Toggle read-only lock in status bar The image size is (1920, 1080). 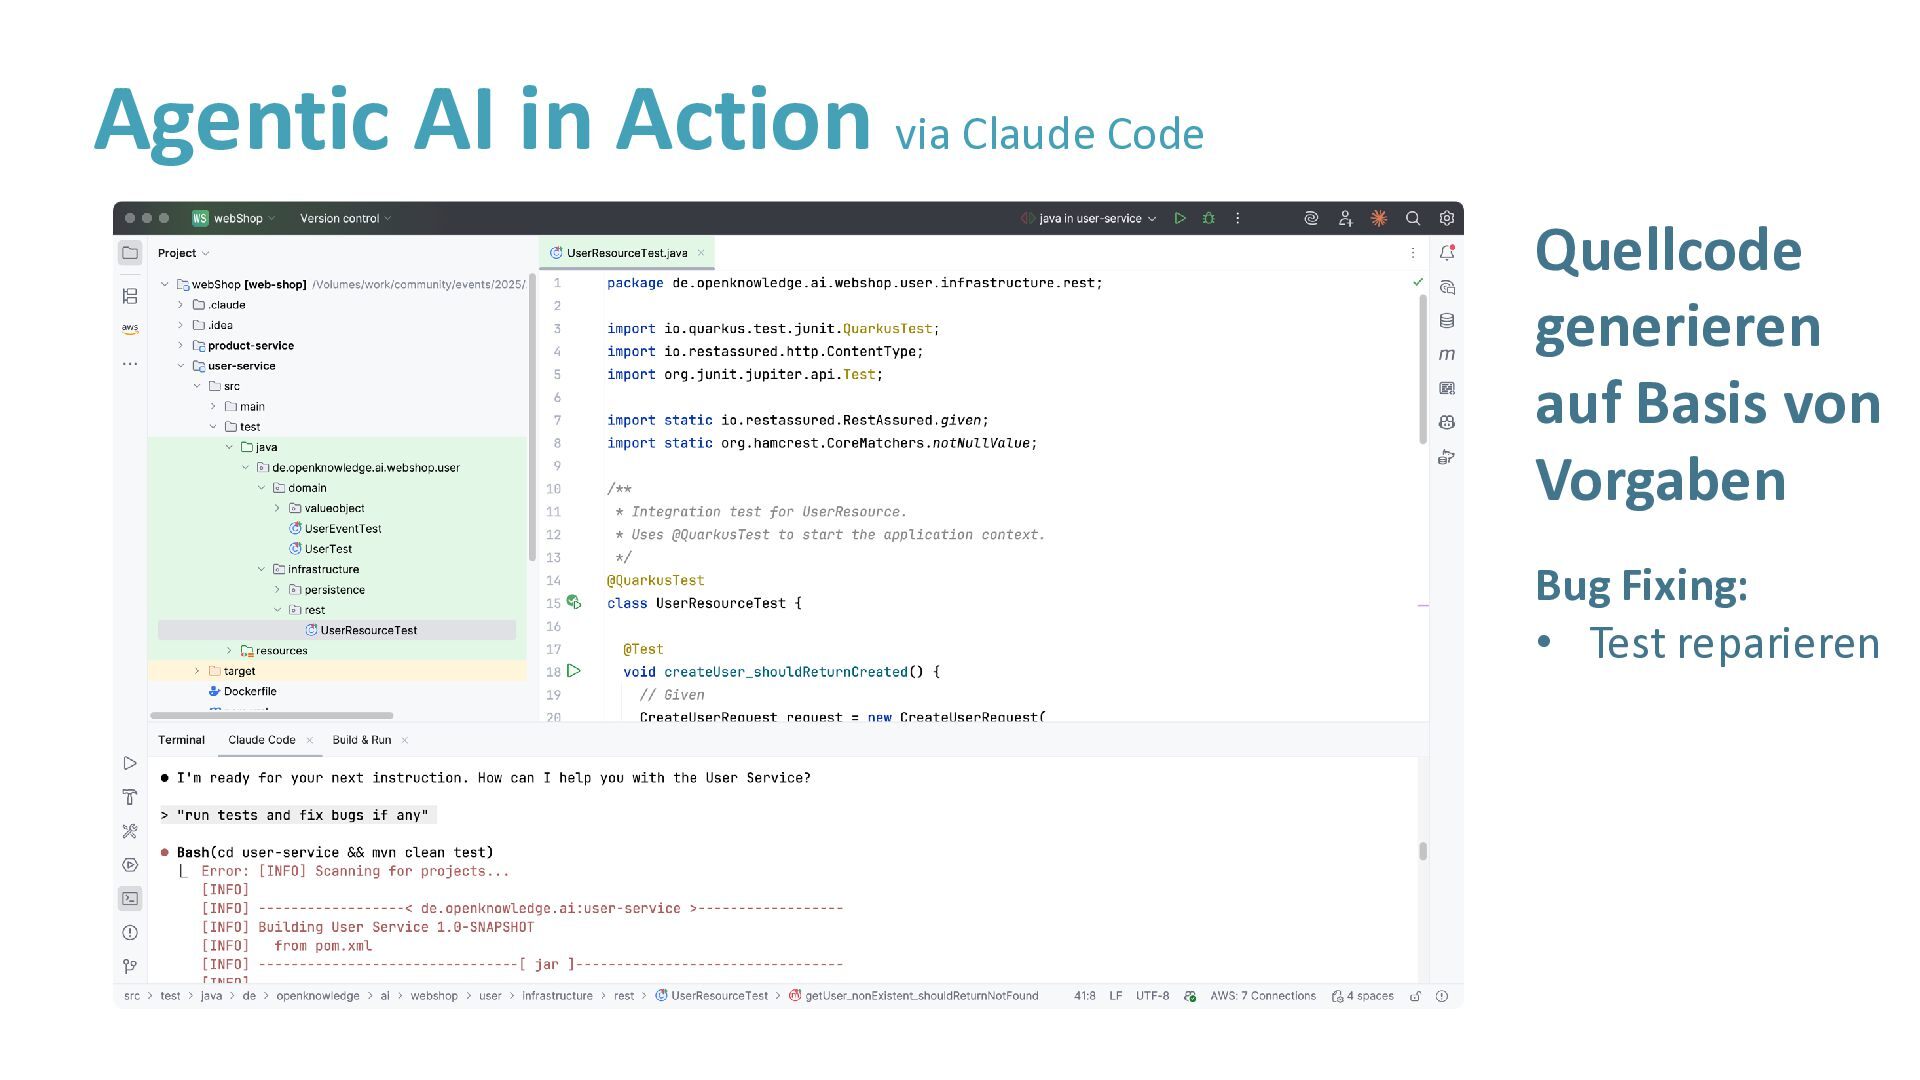point(1415,996)
